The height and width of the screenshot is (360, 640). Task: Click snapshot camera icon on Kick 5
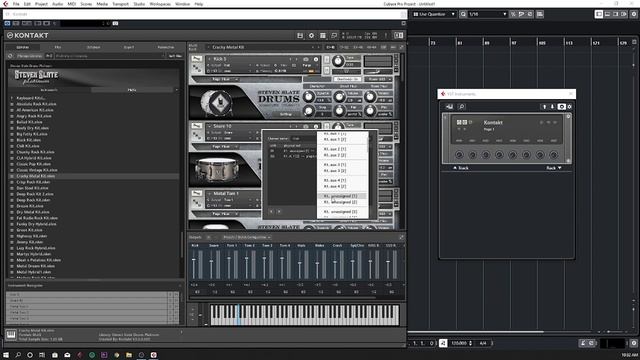(x=306, y=59)
